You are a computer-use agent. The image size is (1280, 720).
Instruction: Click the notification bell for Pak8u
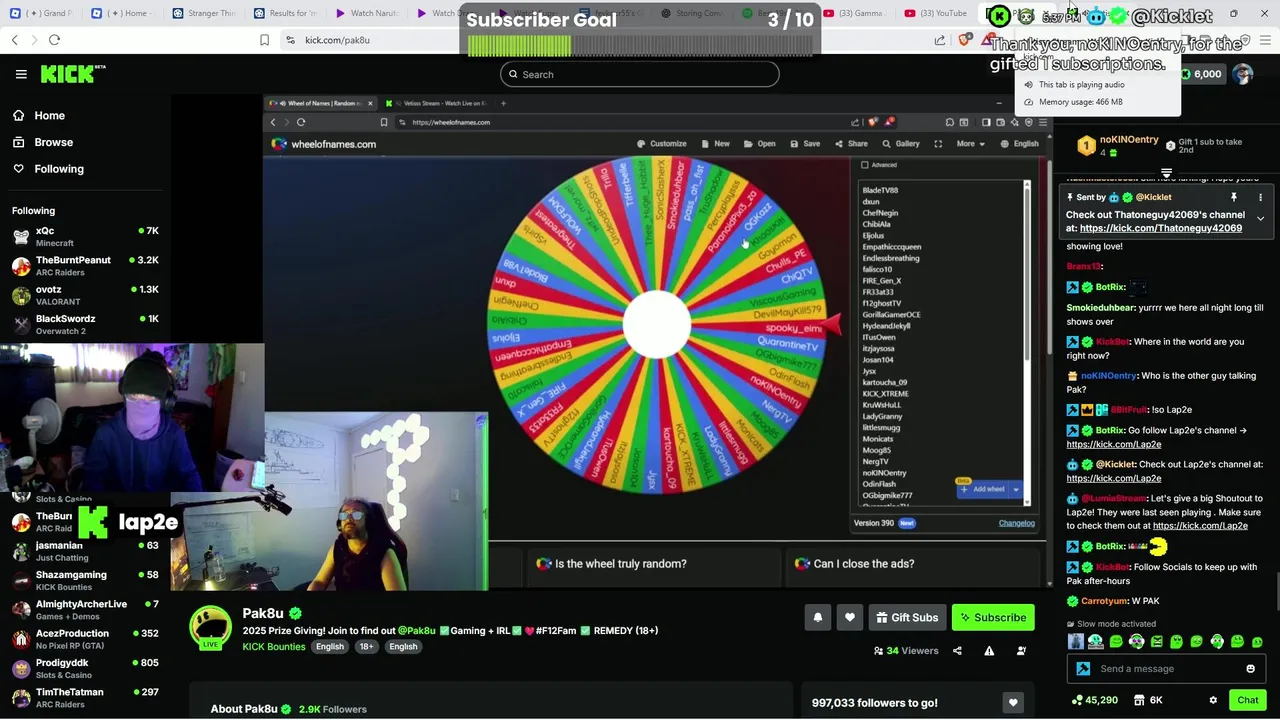(x=817, y=618)
